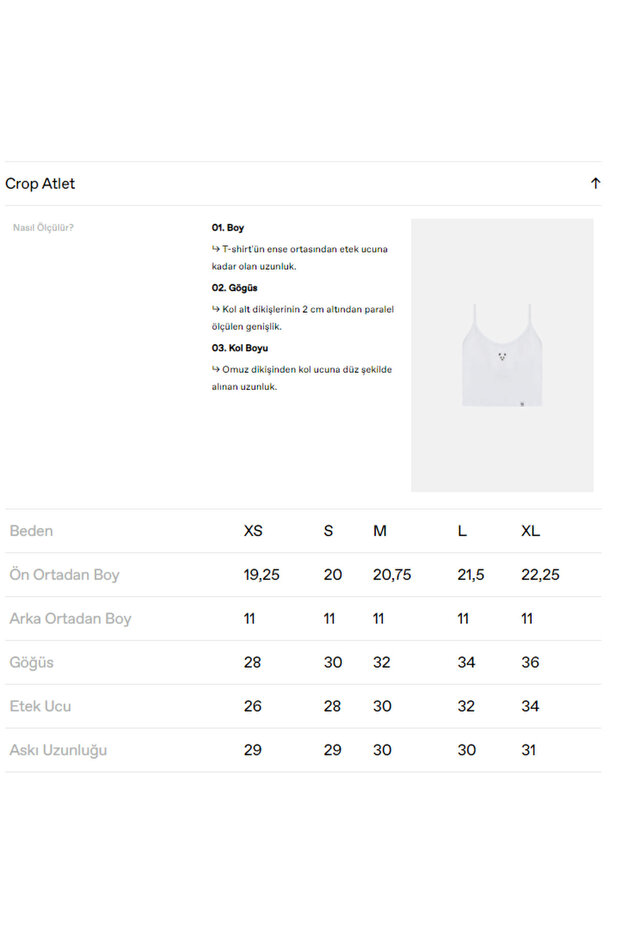Screen dimensions: 621x931
Task: Choose the M size column header
Action: tap(380, 531)
